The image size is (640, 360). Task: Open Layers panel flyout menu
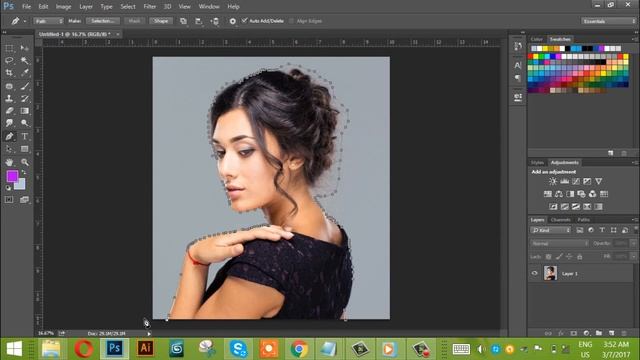click(x=635, y=220)
